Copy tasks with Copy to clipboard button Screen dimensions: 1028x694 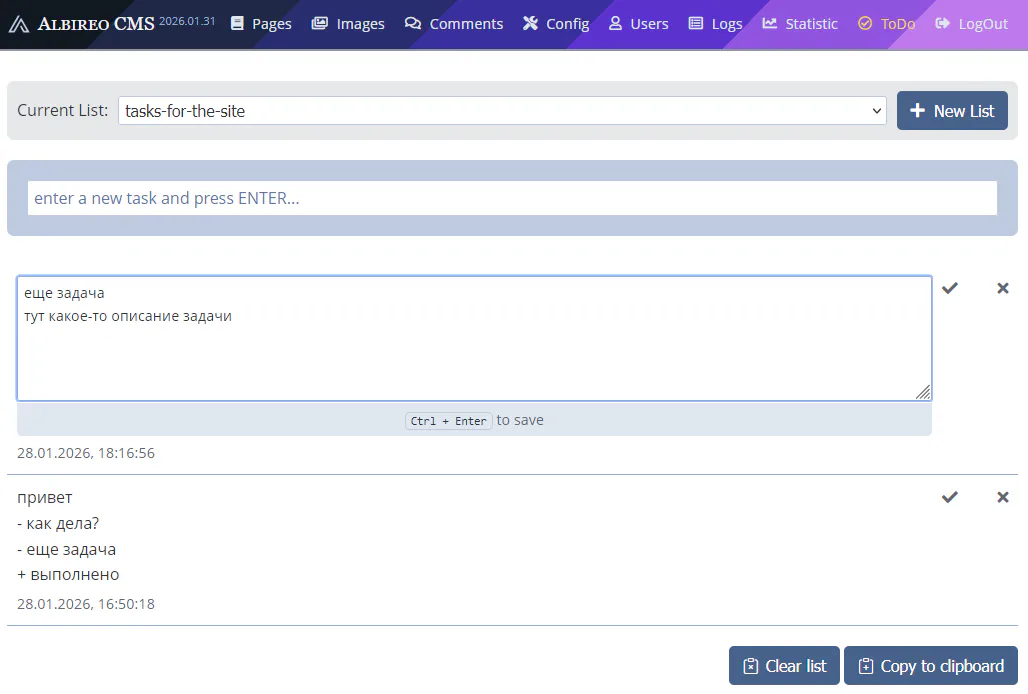pos(930,666)
